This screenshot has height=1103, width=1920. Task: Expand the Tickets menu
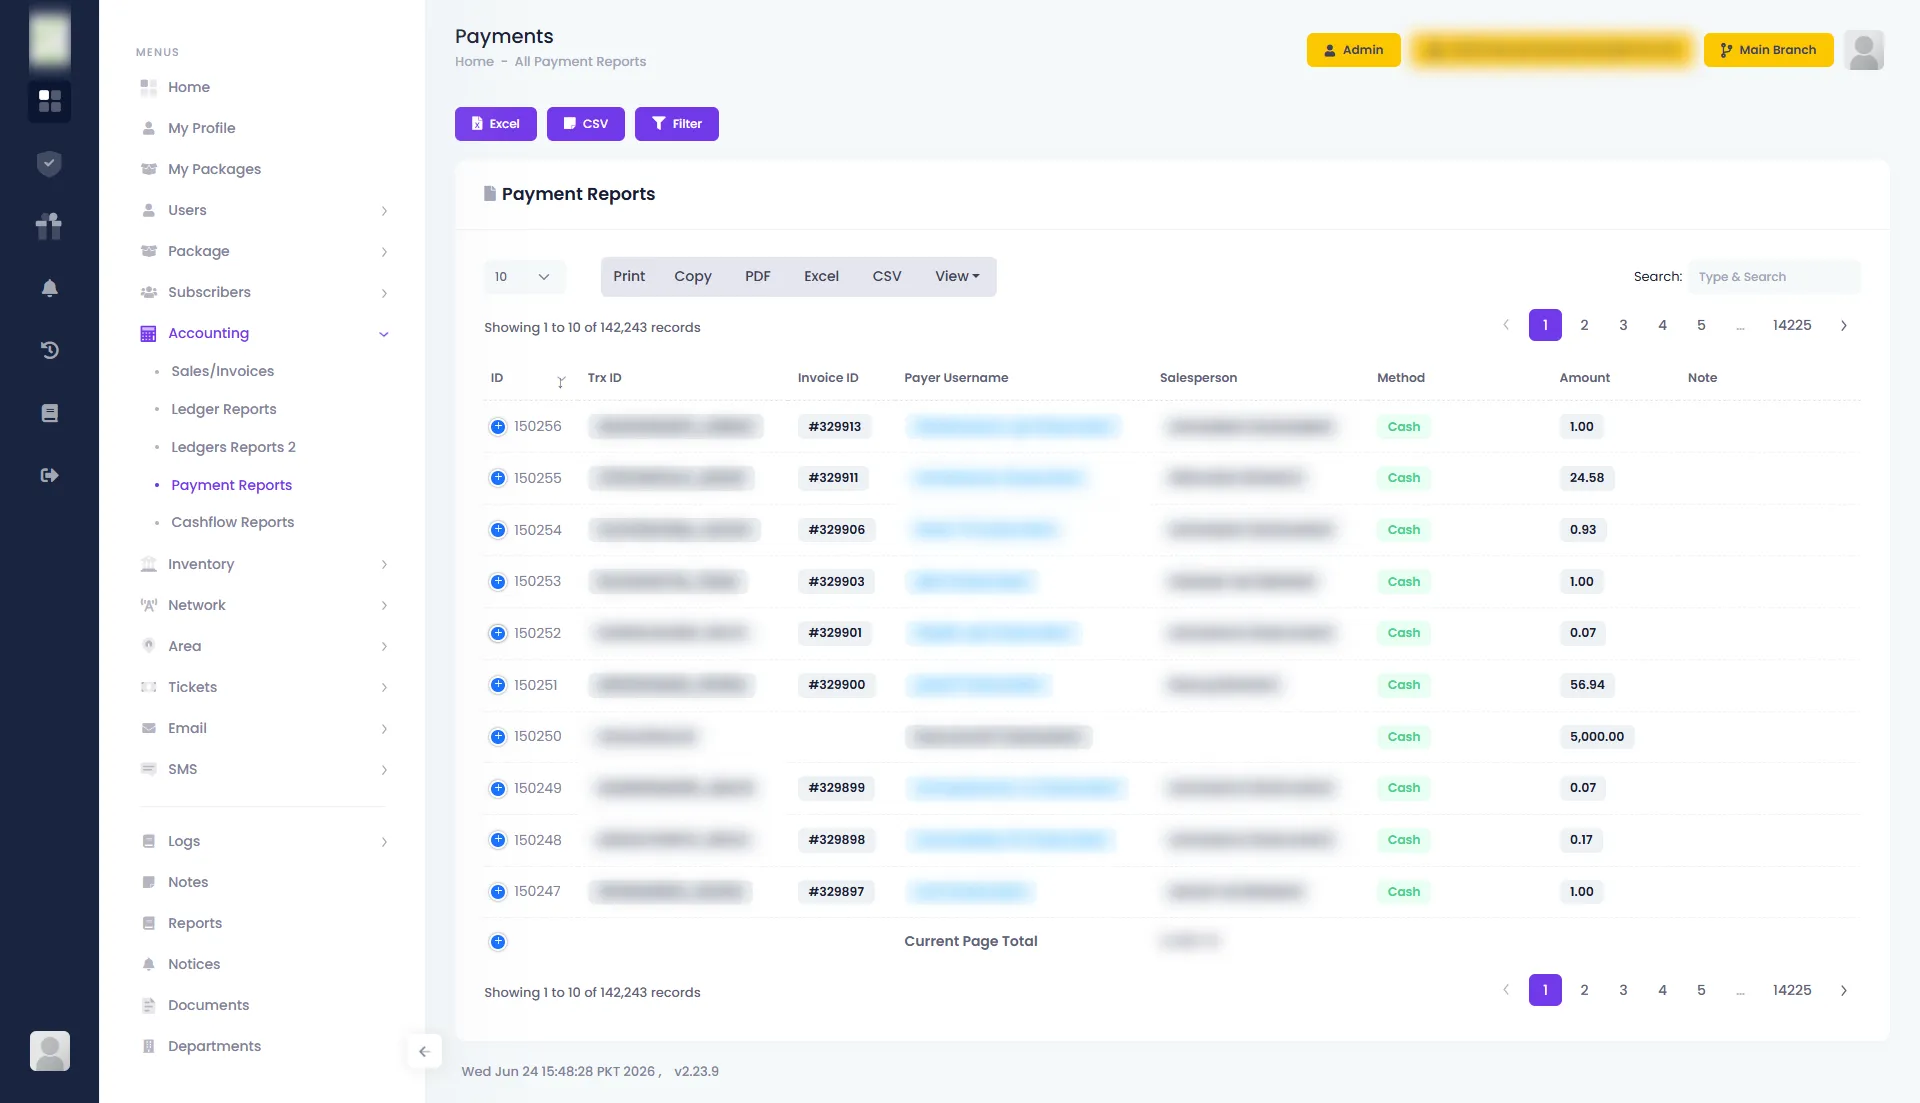(263, 688)
